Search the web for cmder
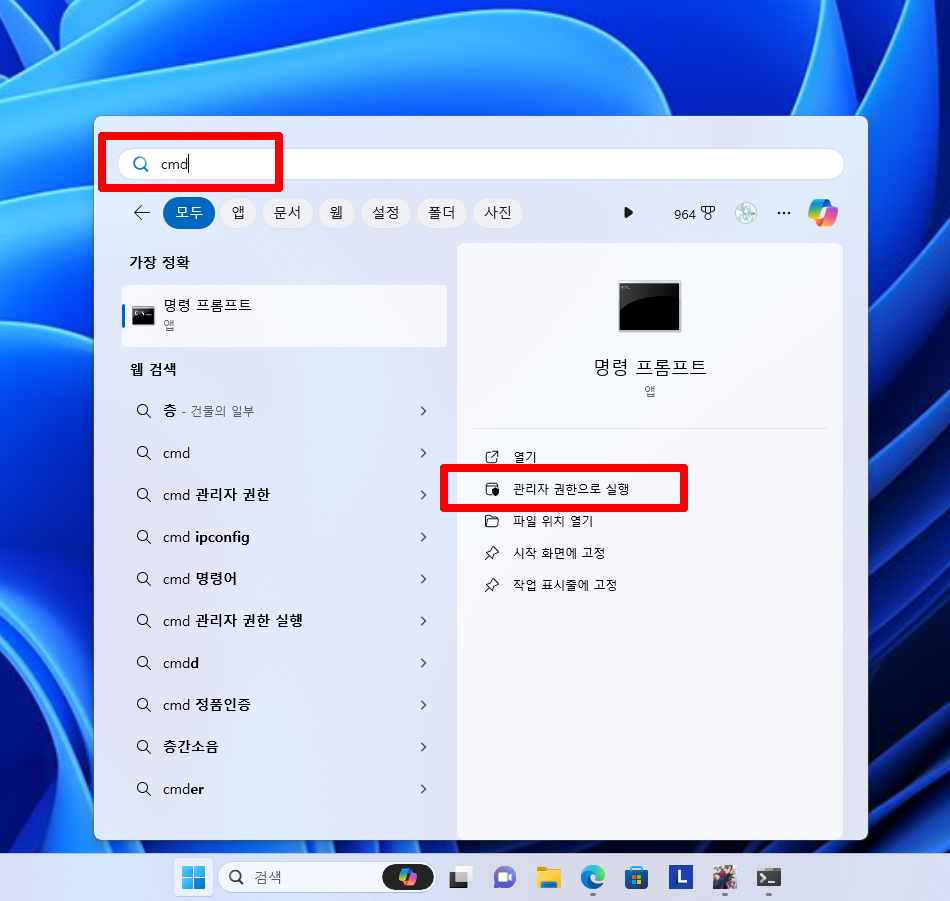 point(183,789)
